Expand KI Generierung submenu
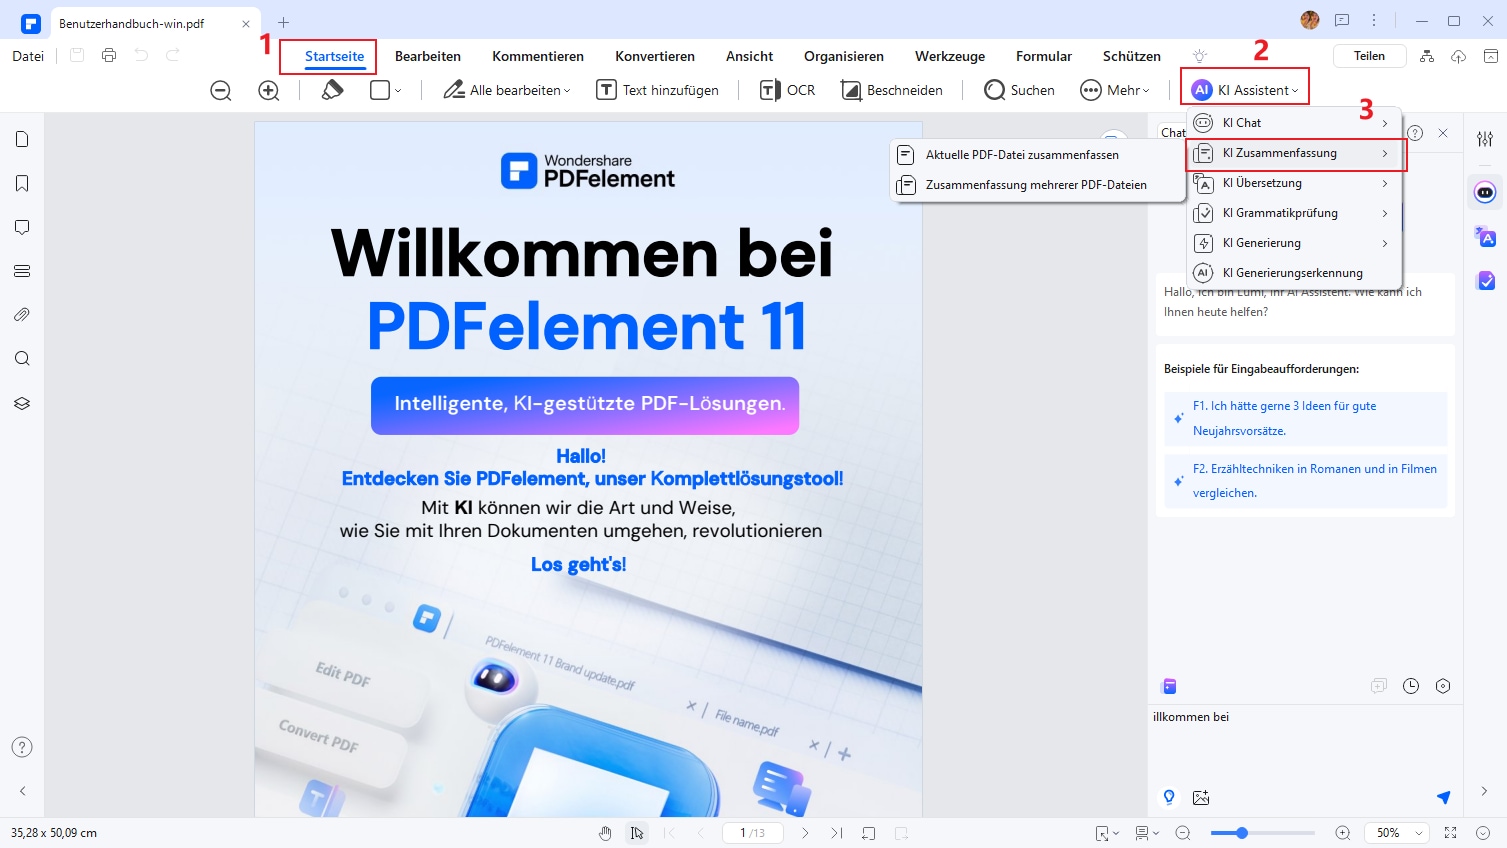The height and width of the screenshot is (848, 1507). 1294,243
